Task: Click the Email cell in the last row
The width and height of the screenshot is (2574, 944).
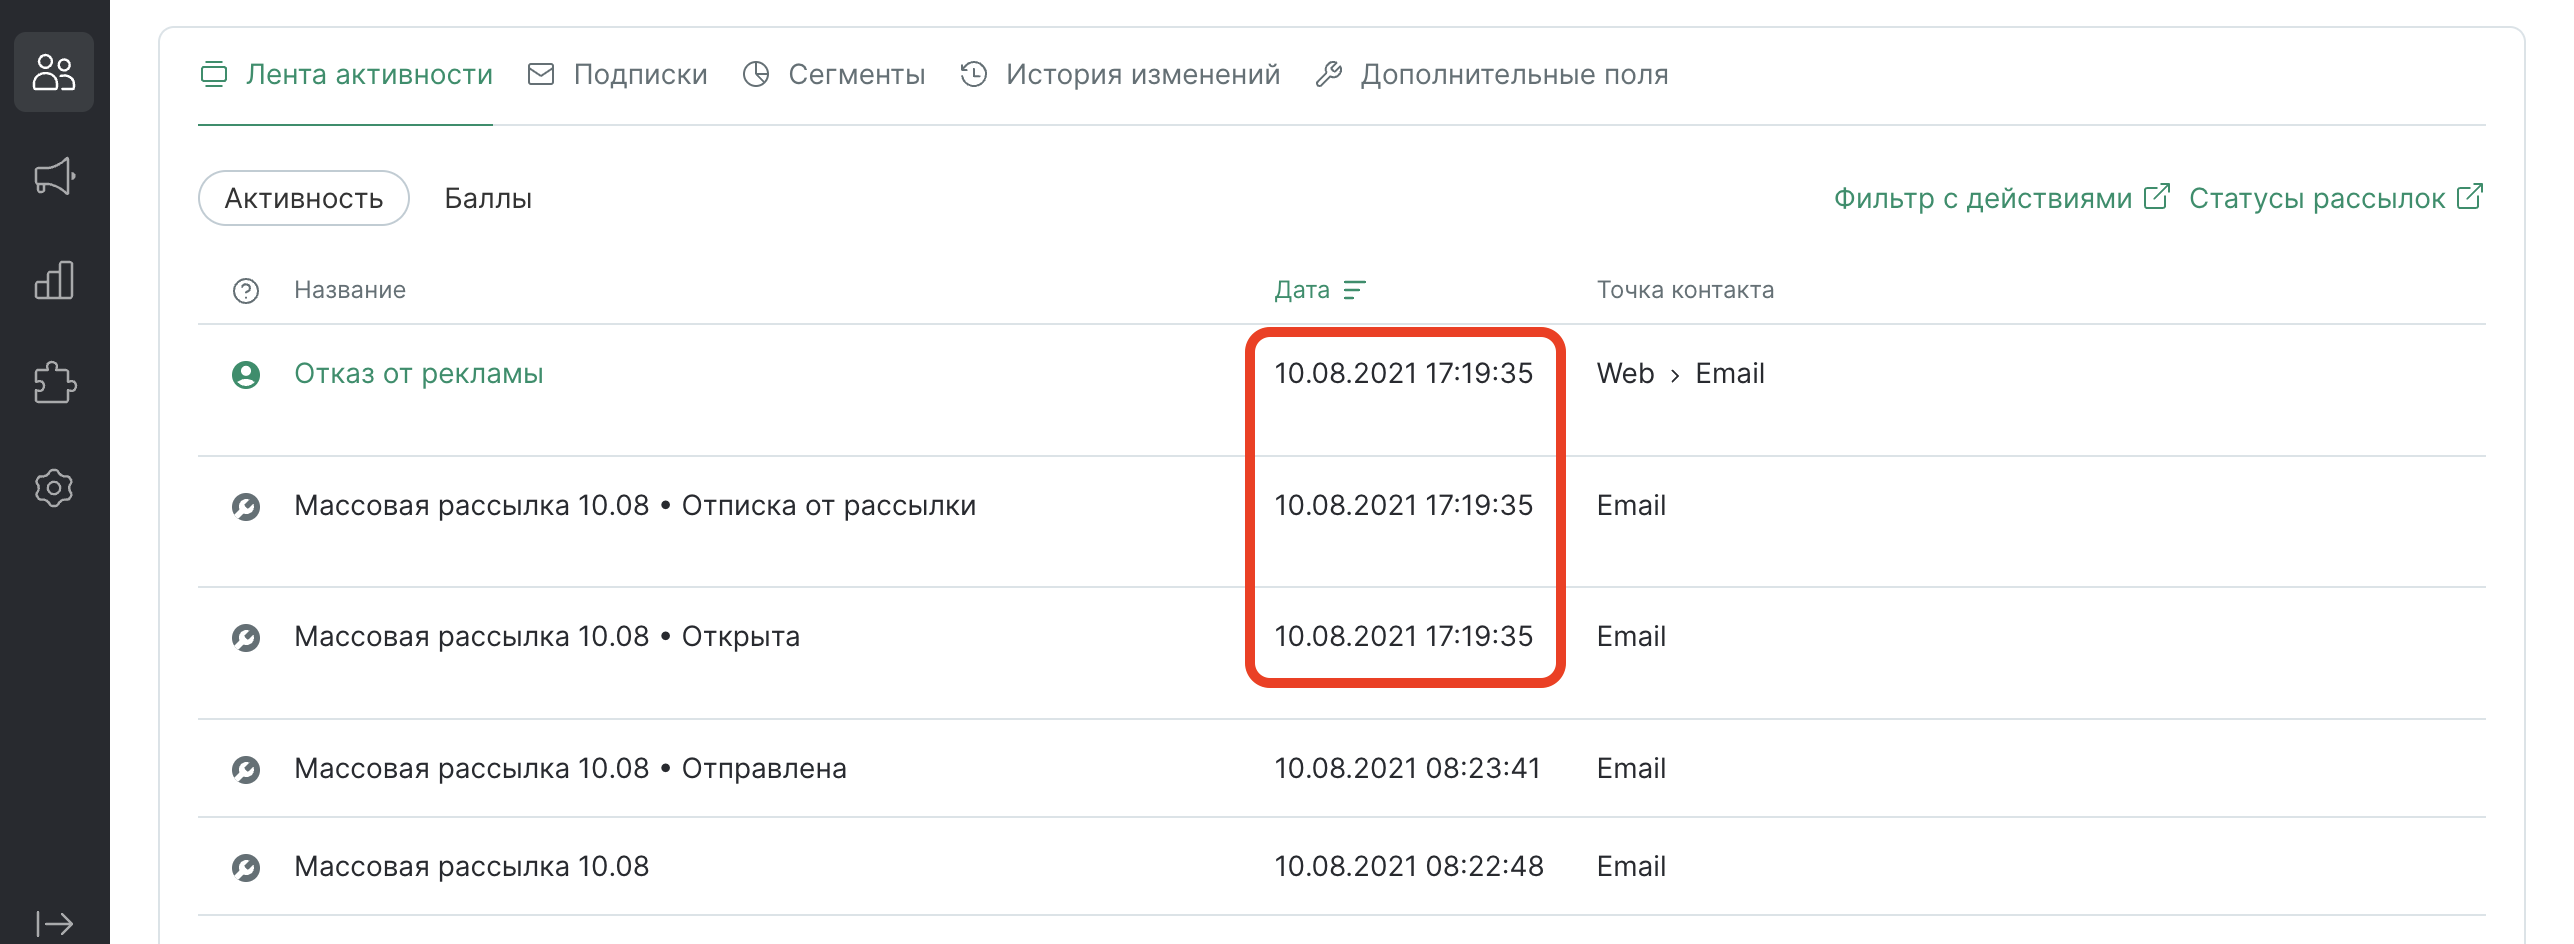Action: 1631,866
